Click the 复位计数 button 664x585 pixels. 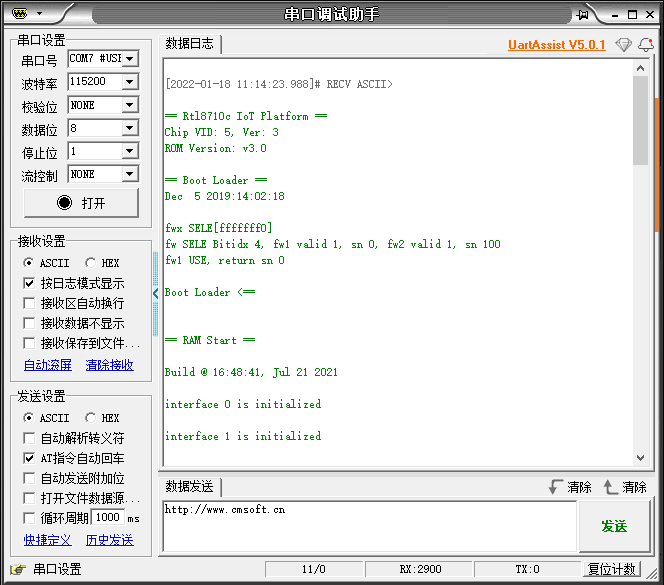612,569
